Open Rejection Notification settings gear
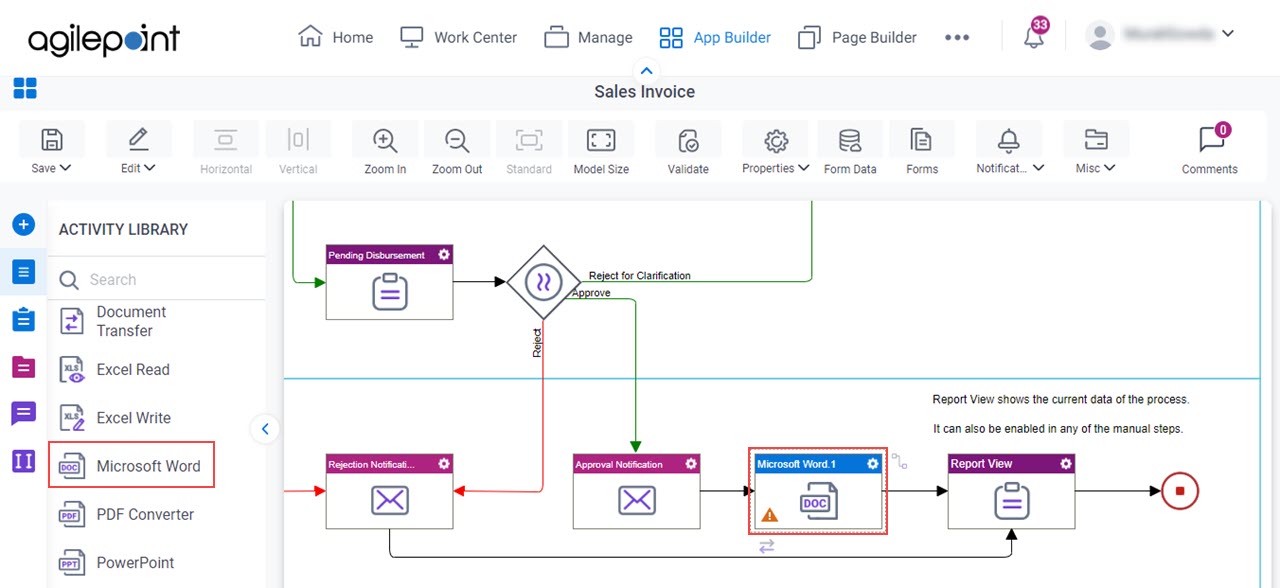This screenshot has height=588, width=1280. pos(444,464)
